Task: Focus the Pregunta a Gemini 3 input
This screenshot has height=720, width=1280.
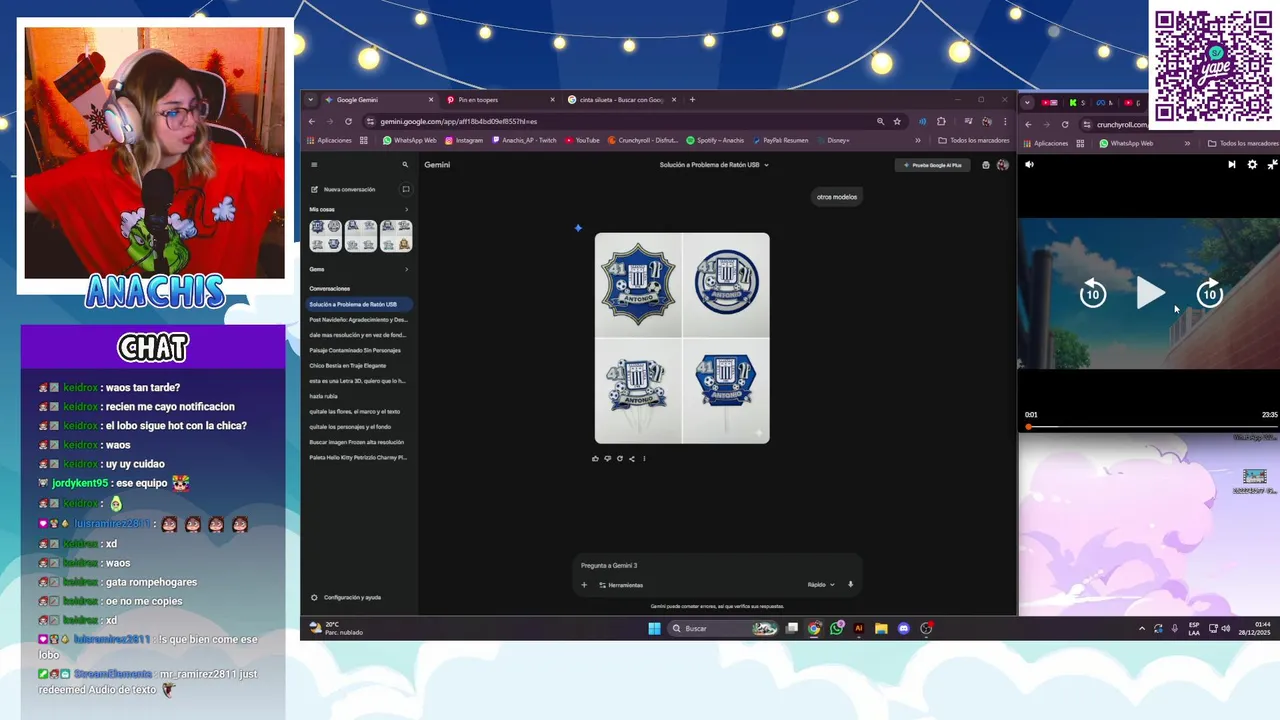Action: tap(716, 565)
